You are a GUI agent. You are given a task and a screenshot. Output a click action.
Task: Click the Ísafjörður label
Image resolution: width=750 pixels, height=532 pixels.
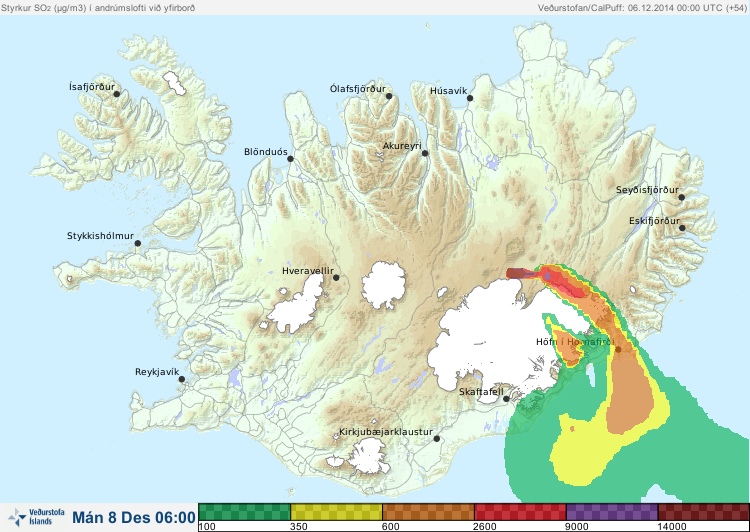click(92, 87)
